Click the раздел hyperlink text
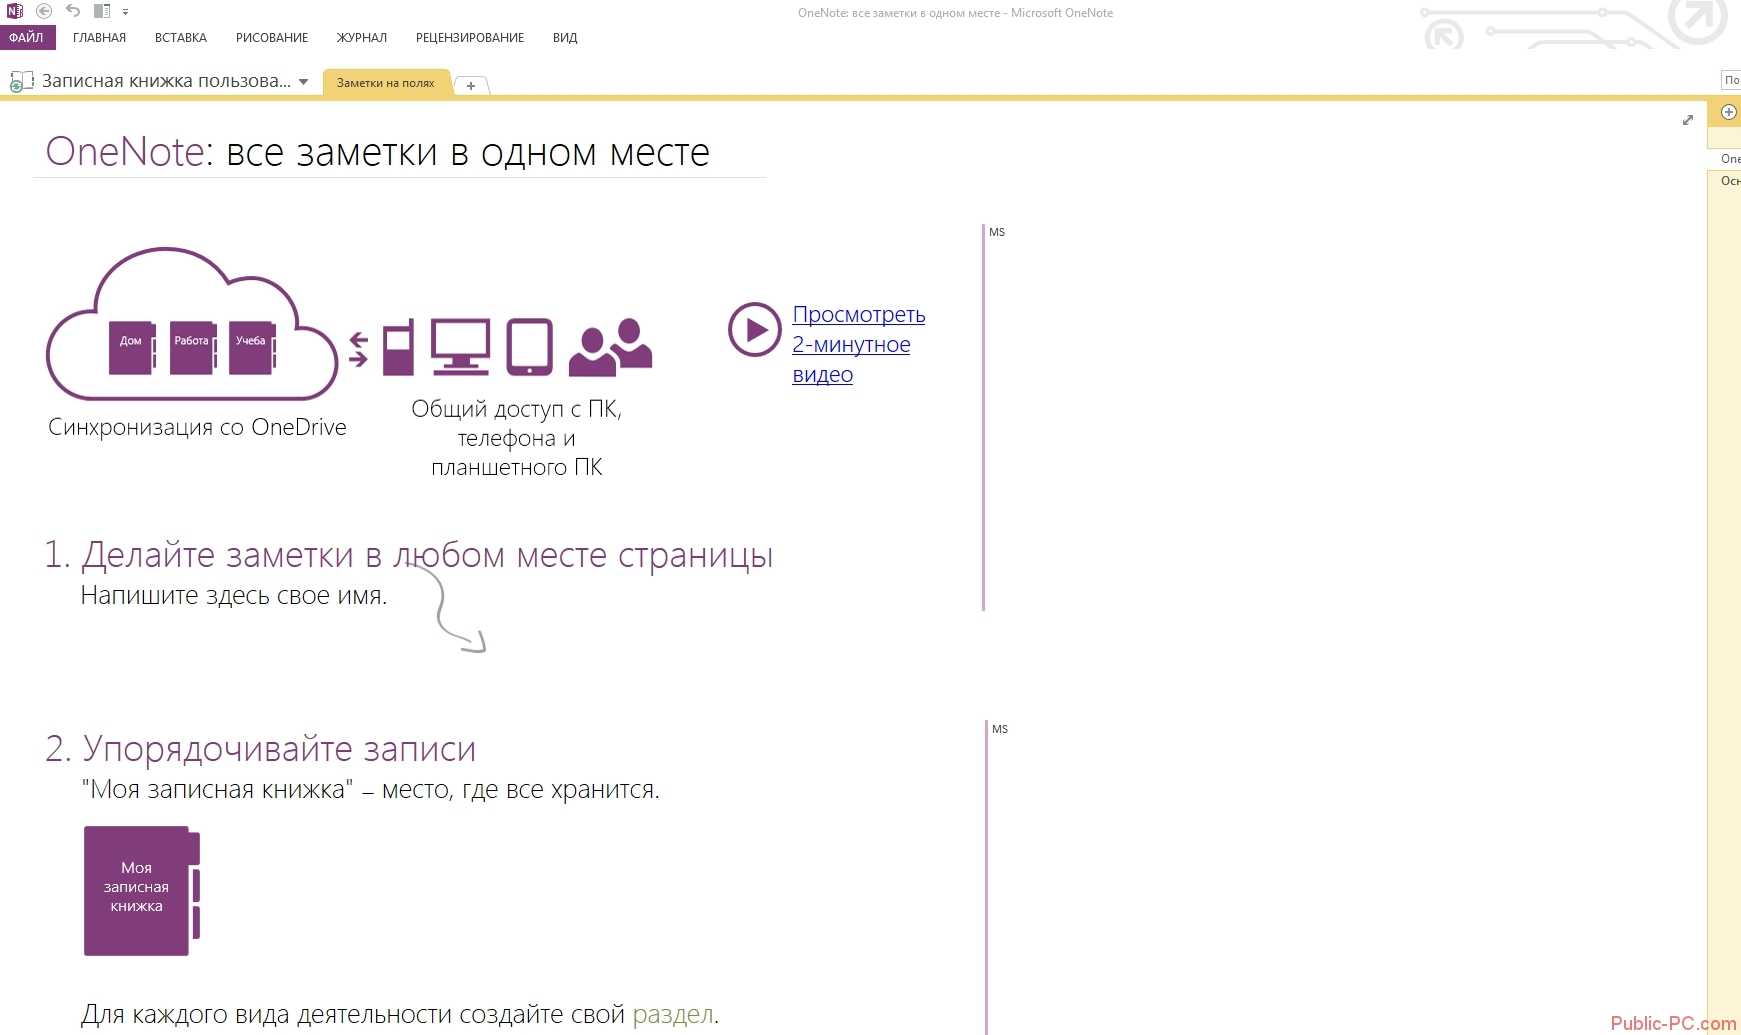This screenshot has width=1741, height=1035. click(673, 1014)
